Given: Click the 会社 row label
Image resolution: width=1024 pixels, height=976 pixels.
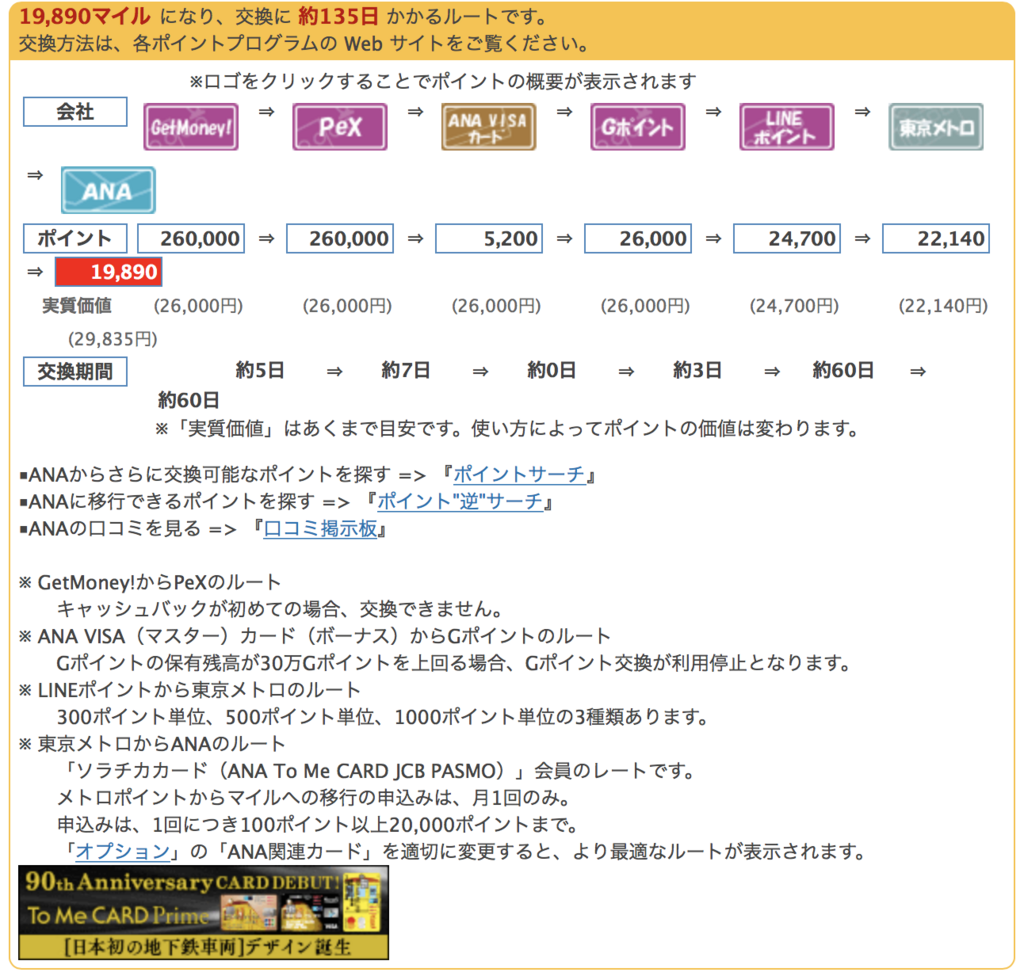Looking at the screenshot, I should click(x=75, y=112).
